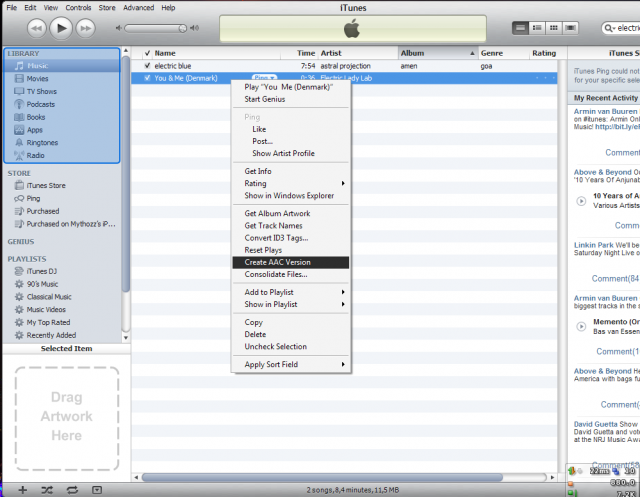Click the search magnifier dropdown icon
640x497 pixels.
(x=609, y=28)
